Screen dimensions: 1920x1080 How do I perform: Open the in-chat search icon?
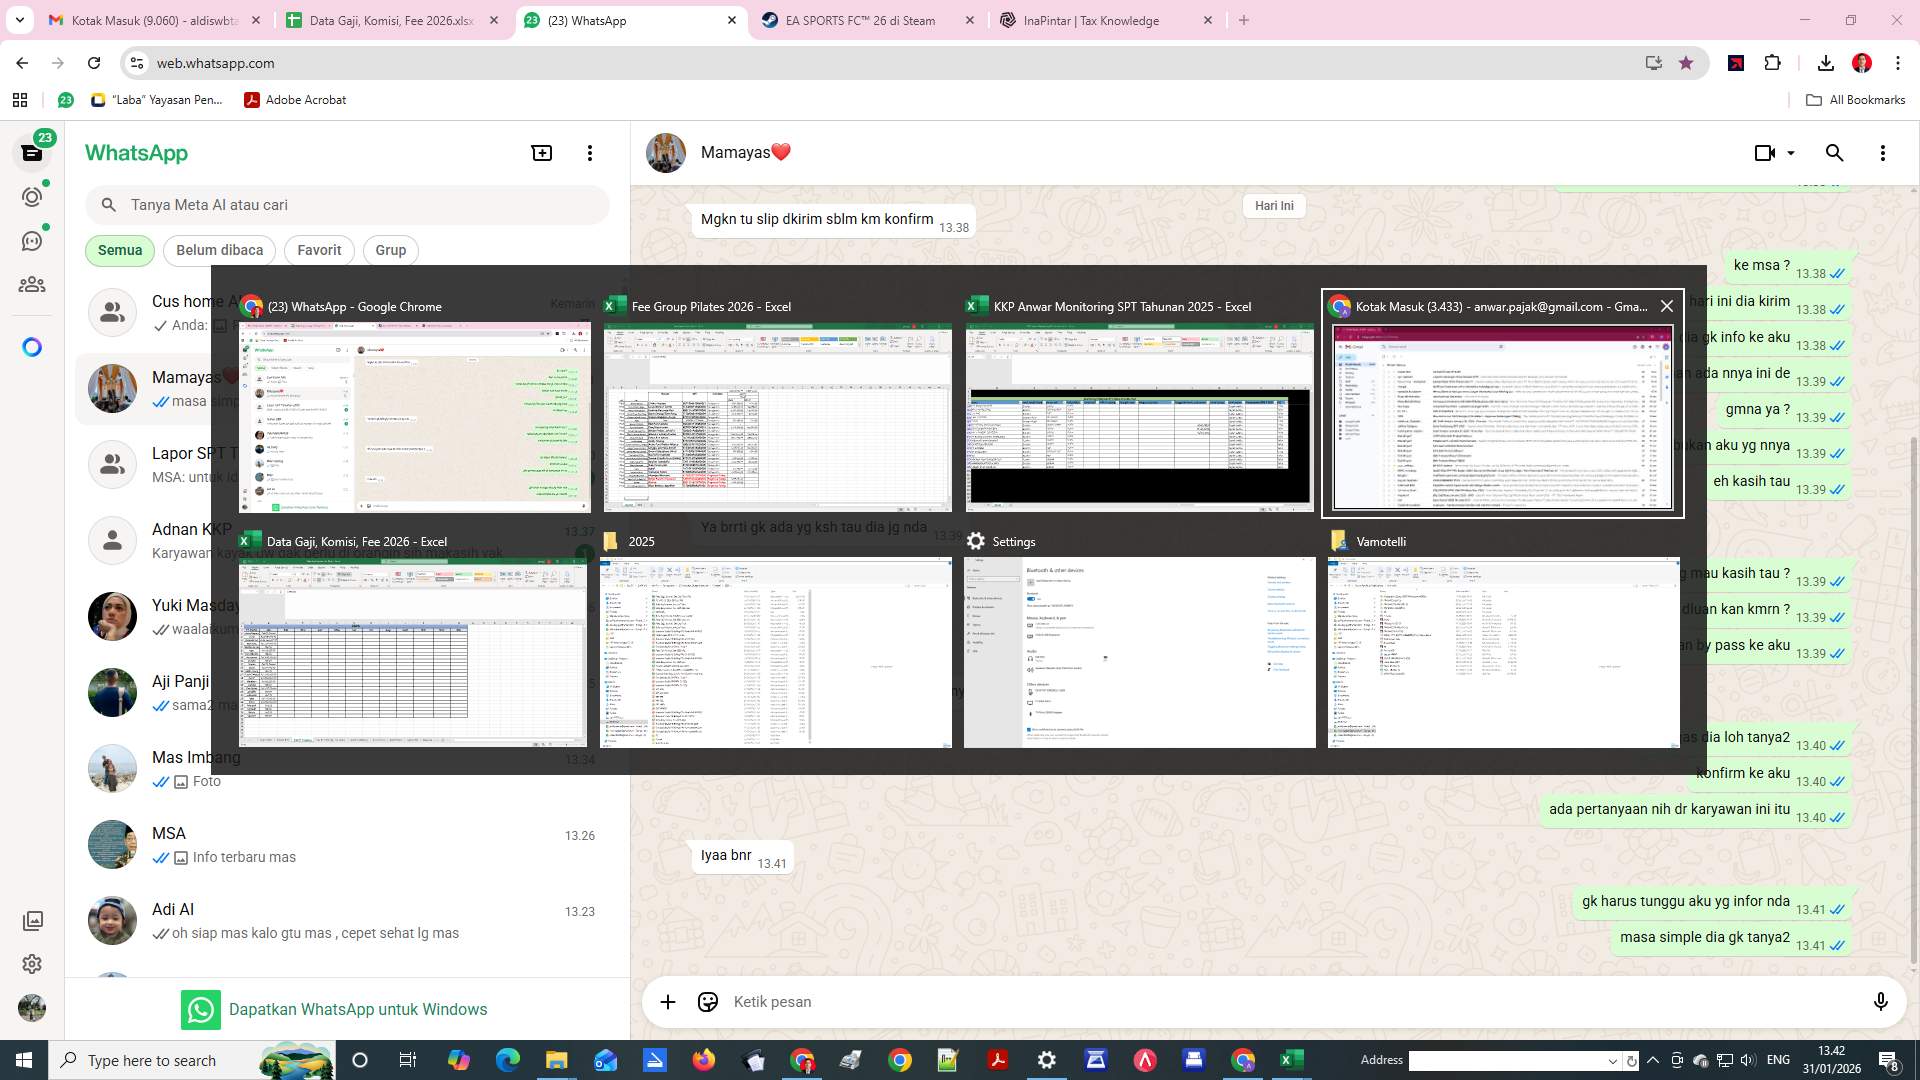click(x=1835, y=152)
